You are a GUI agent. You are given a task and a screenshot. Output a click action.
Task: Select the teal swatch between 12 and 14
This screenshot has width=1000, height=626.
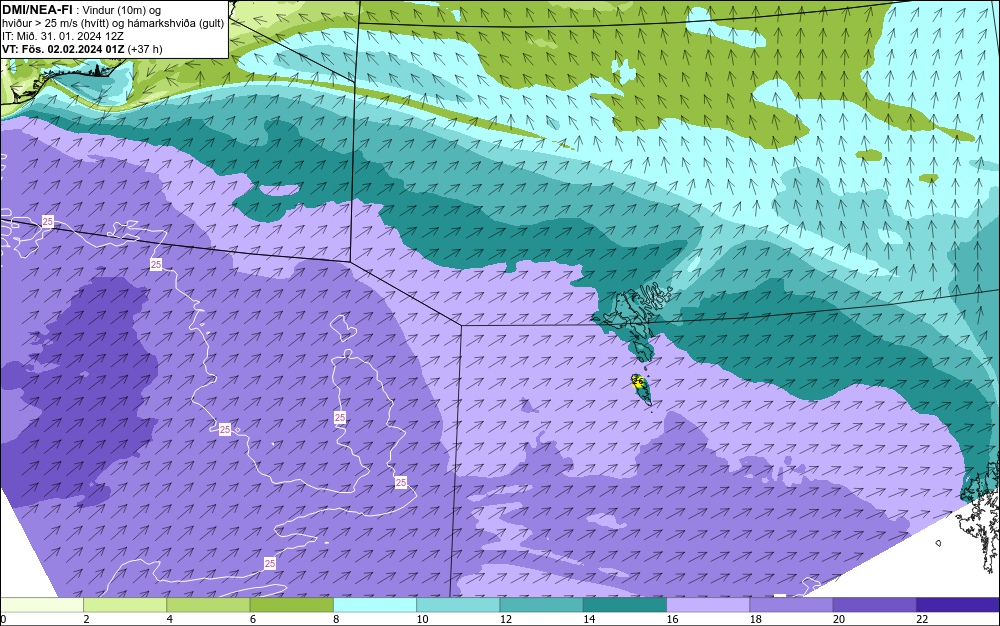point(541,604)
